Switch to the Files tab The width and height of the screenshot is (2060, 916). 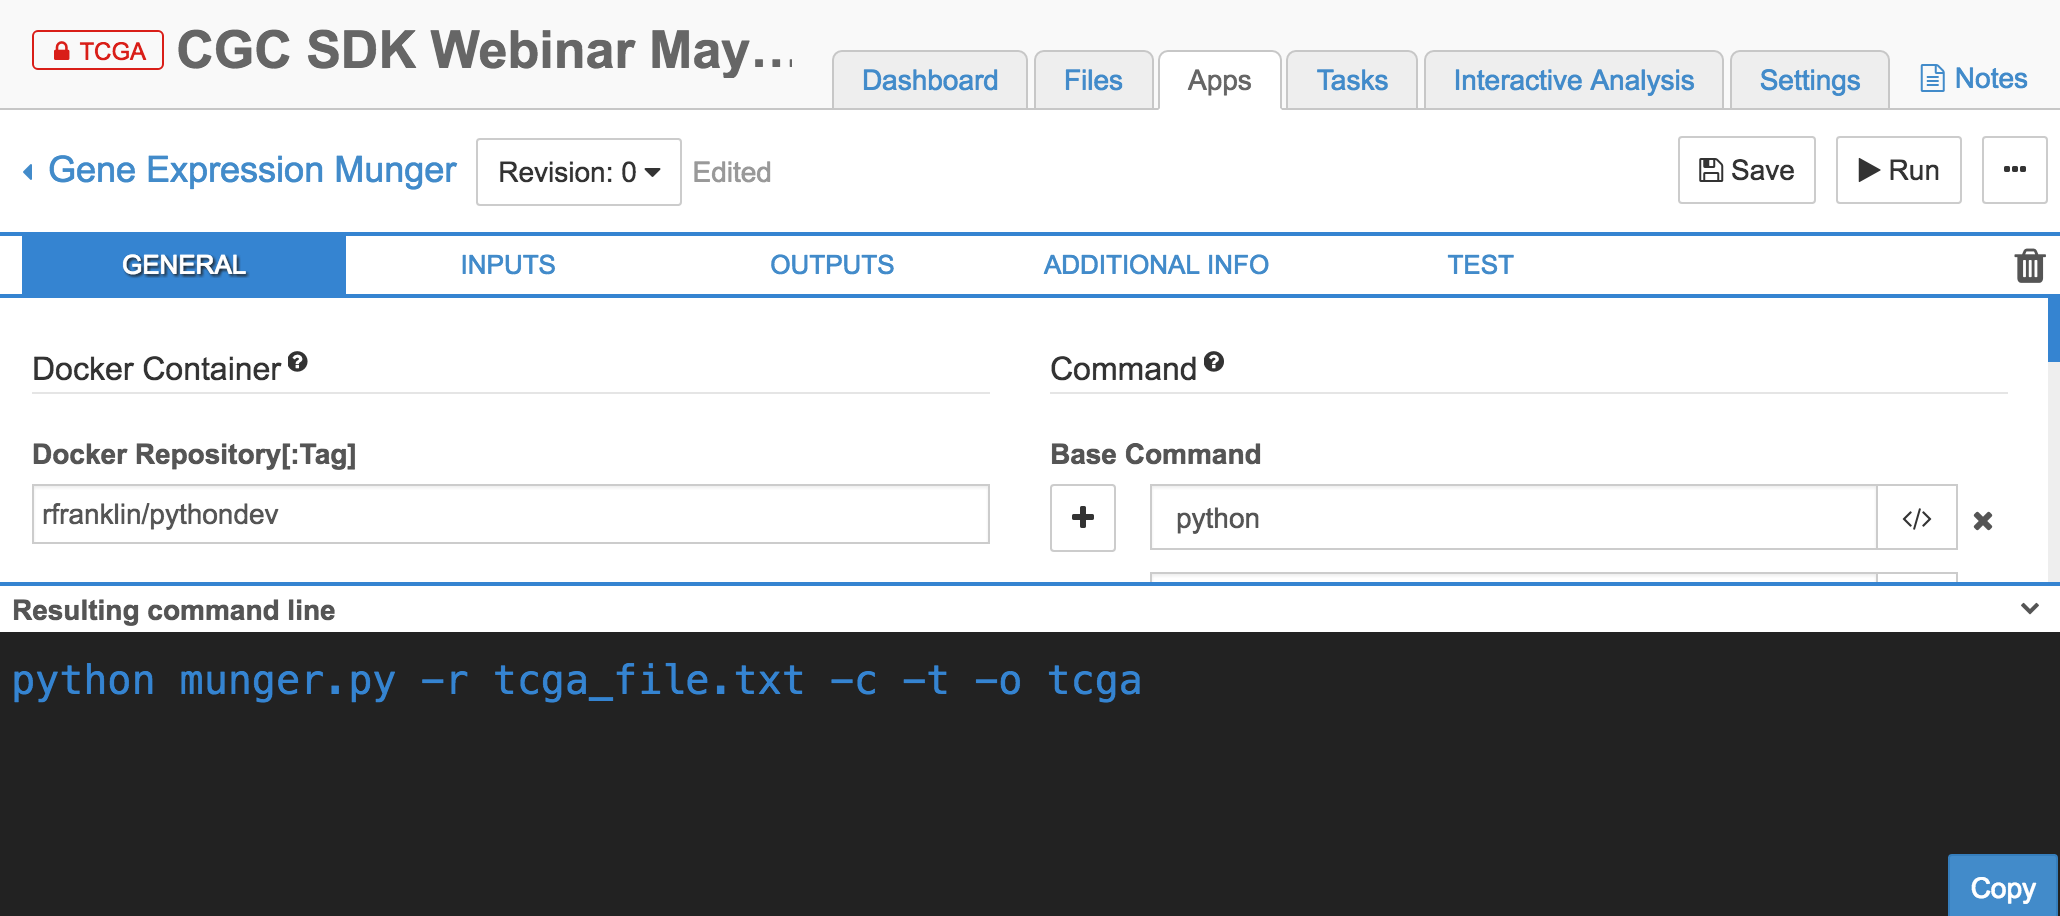pos(1093,80)
